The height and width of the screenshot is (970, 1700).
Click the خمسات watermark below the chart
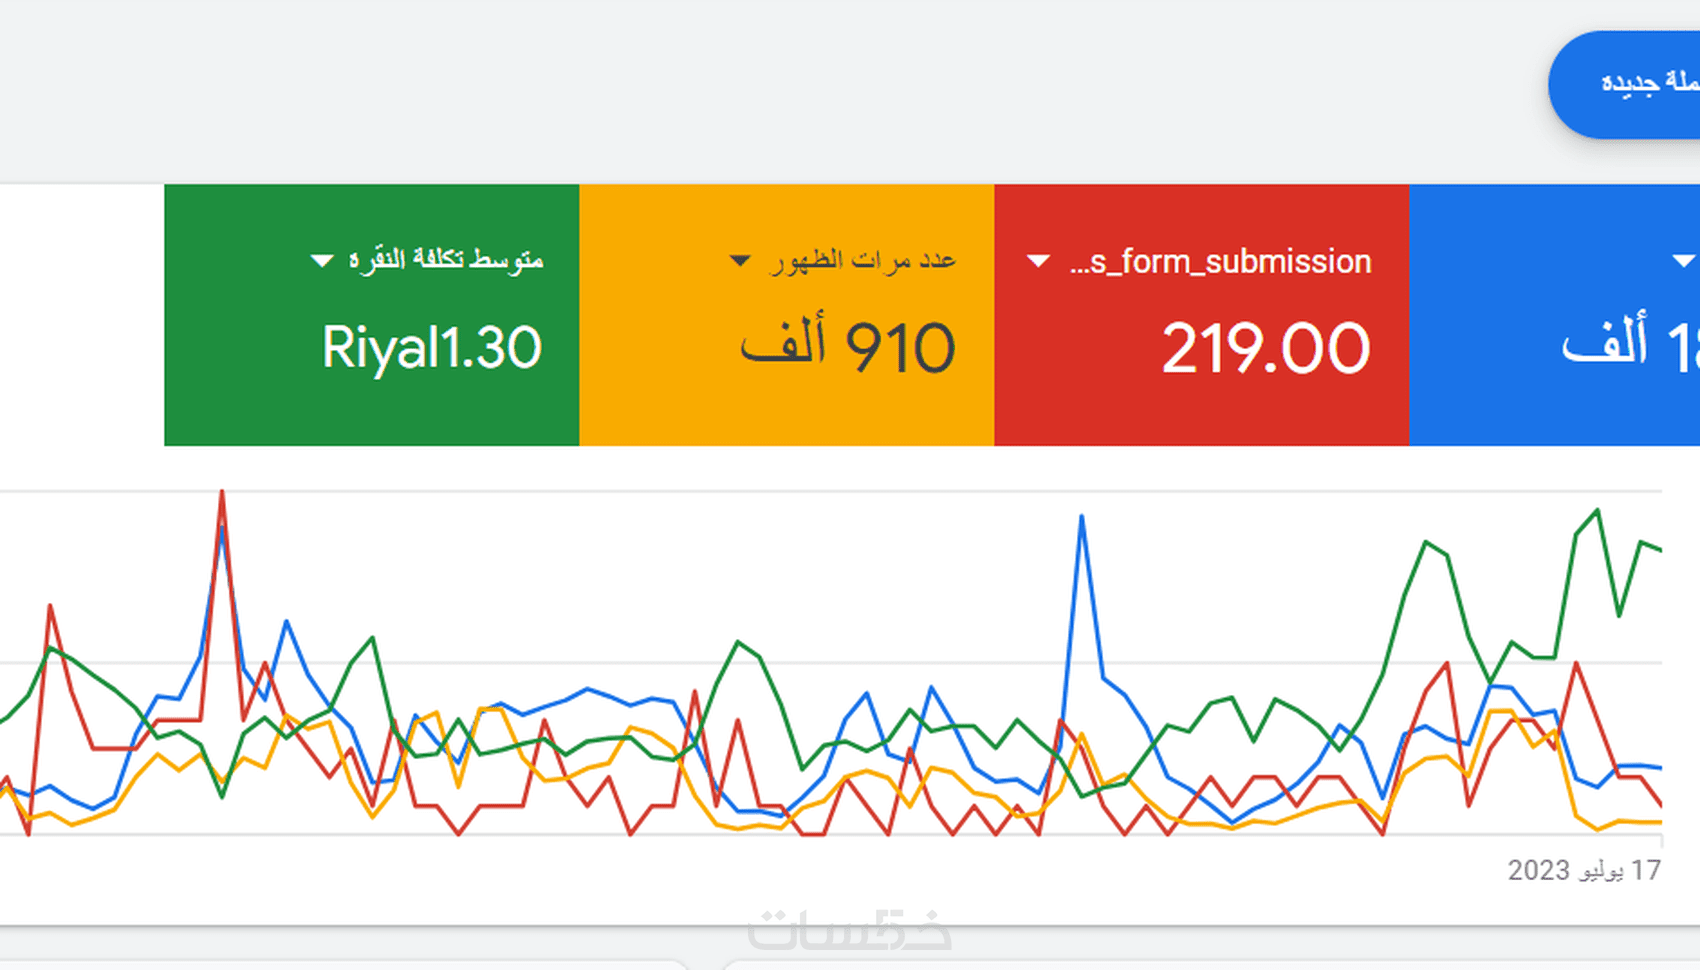point(850,930)
